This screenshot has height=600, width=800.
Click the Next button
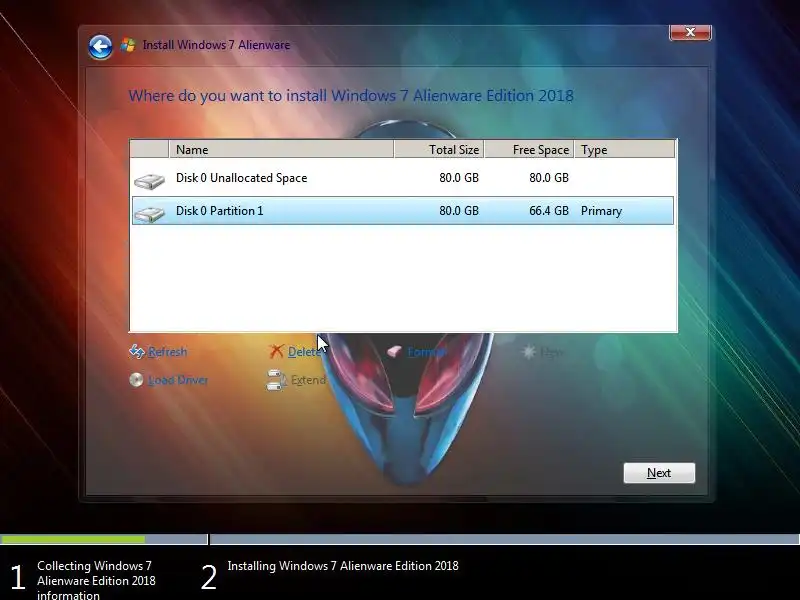tap(659, 473)
